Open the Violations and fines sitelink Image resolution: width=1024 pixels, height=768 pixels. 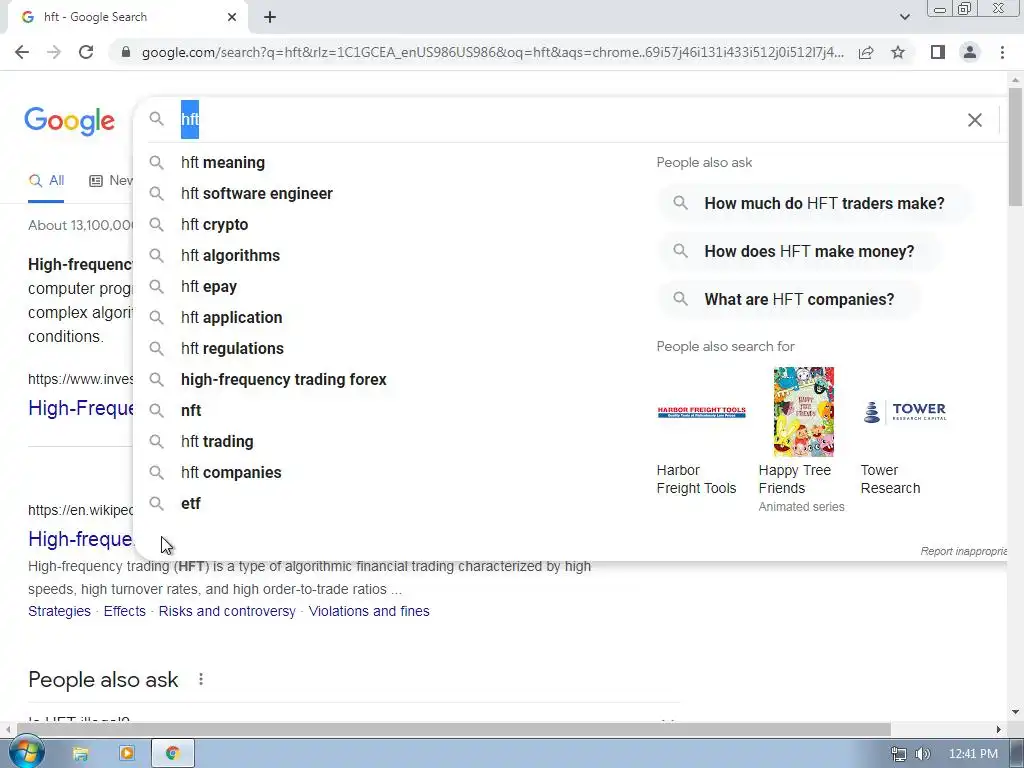pos(369,611)
